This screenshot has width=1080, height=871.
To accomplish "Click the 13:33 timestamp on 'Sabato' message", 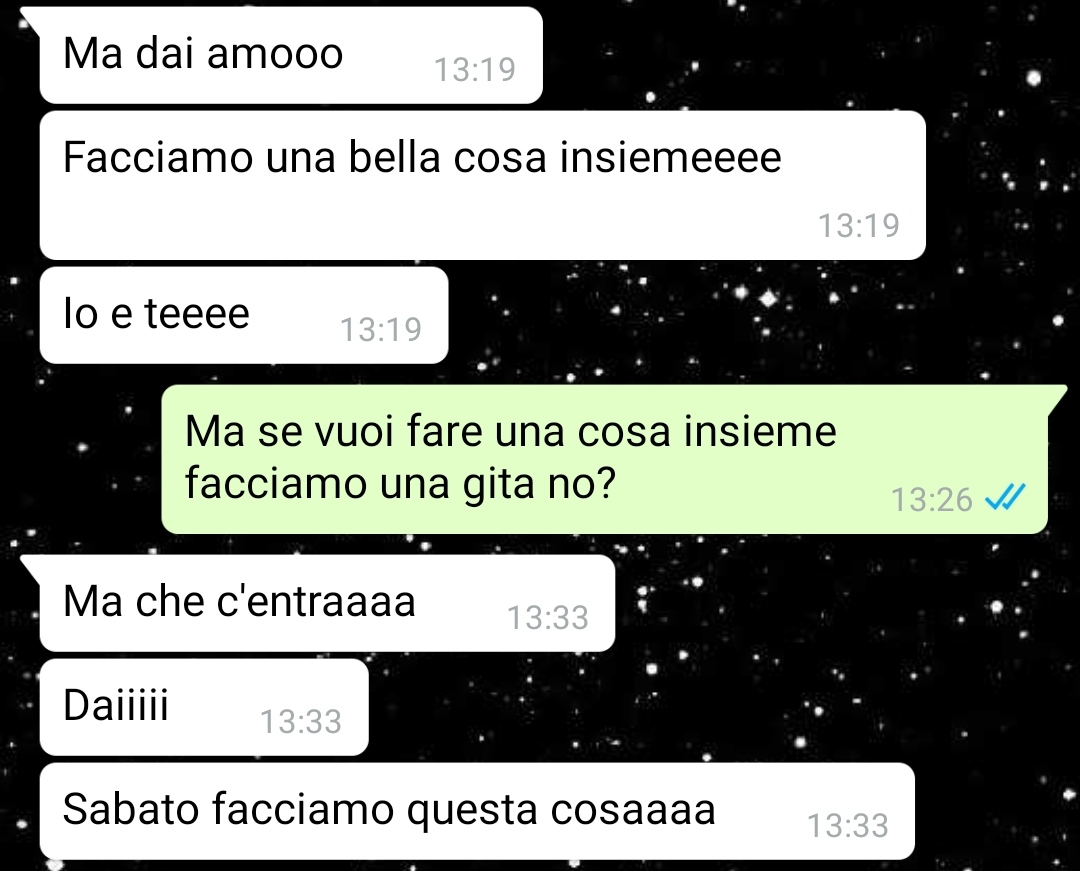I will click(848, 826).
